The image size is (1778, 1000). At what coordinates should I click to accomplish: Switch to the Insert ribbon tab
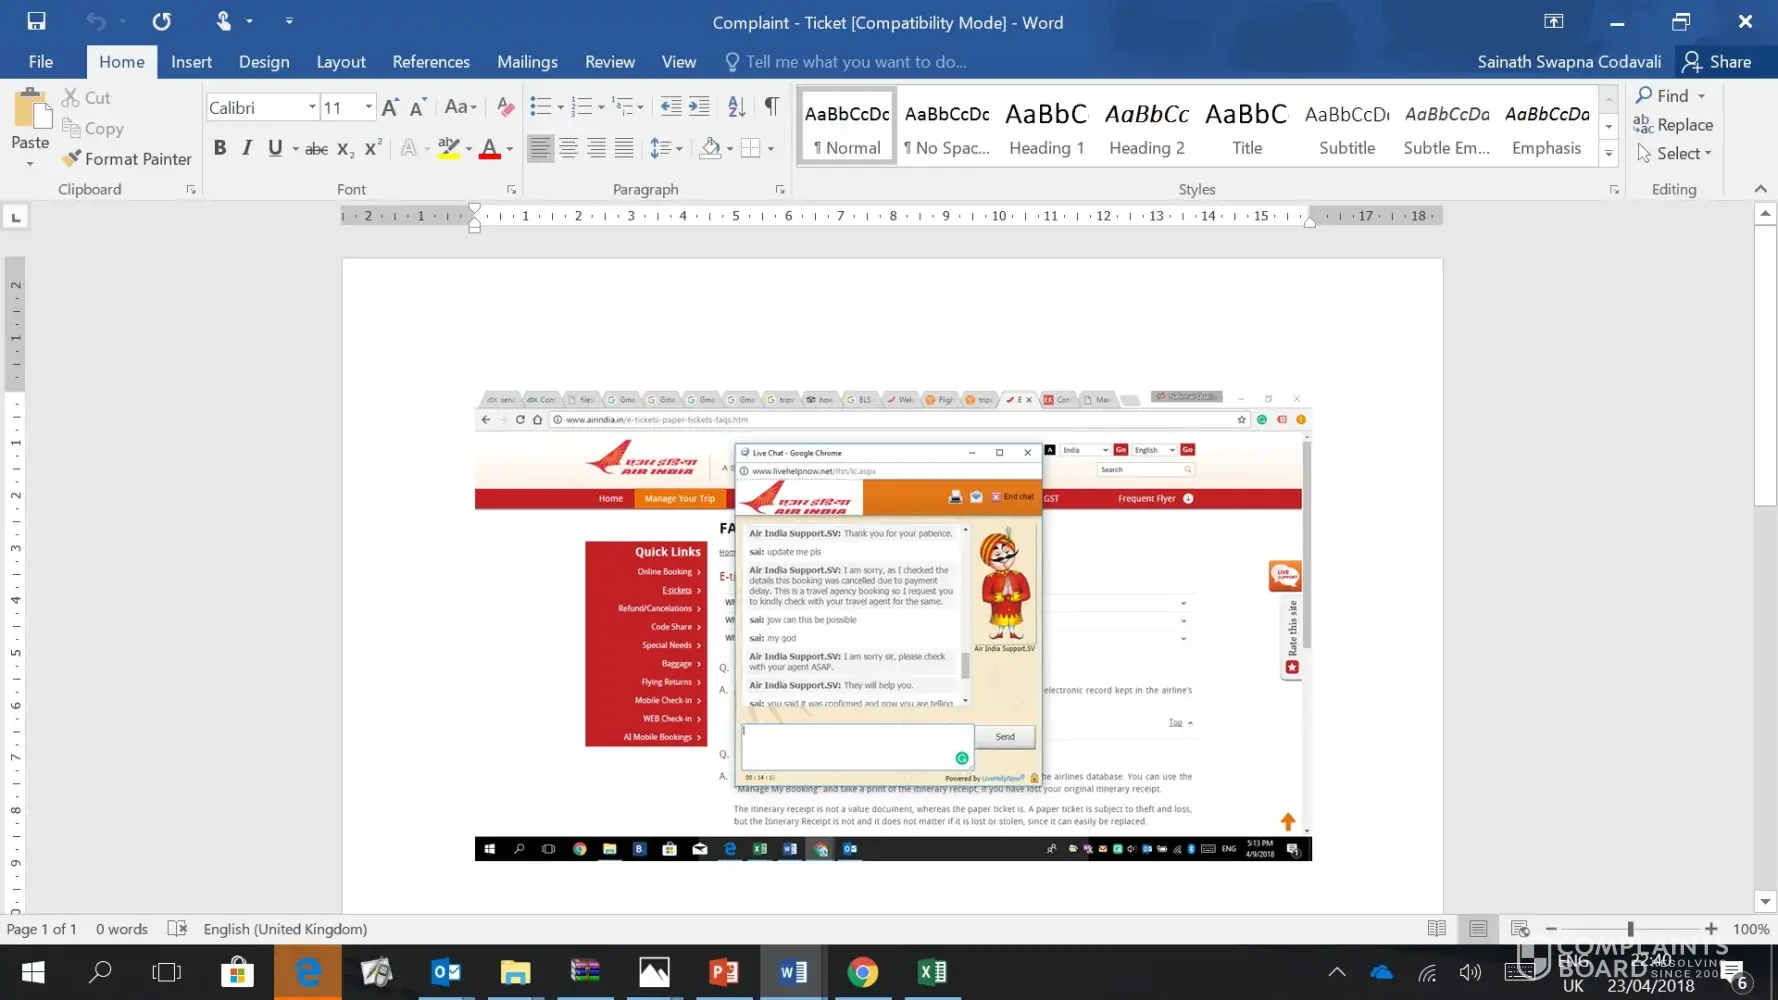[x=191, y=62]
